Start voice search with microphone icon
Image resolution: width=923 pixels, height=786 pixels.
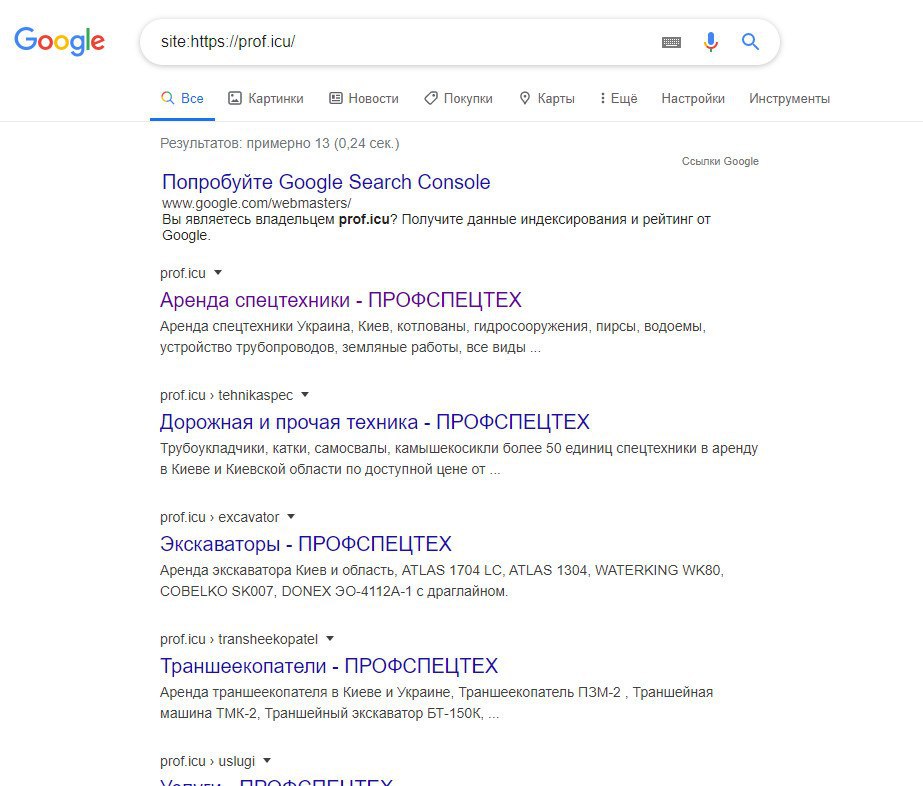(710, 42)
